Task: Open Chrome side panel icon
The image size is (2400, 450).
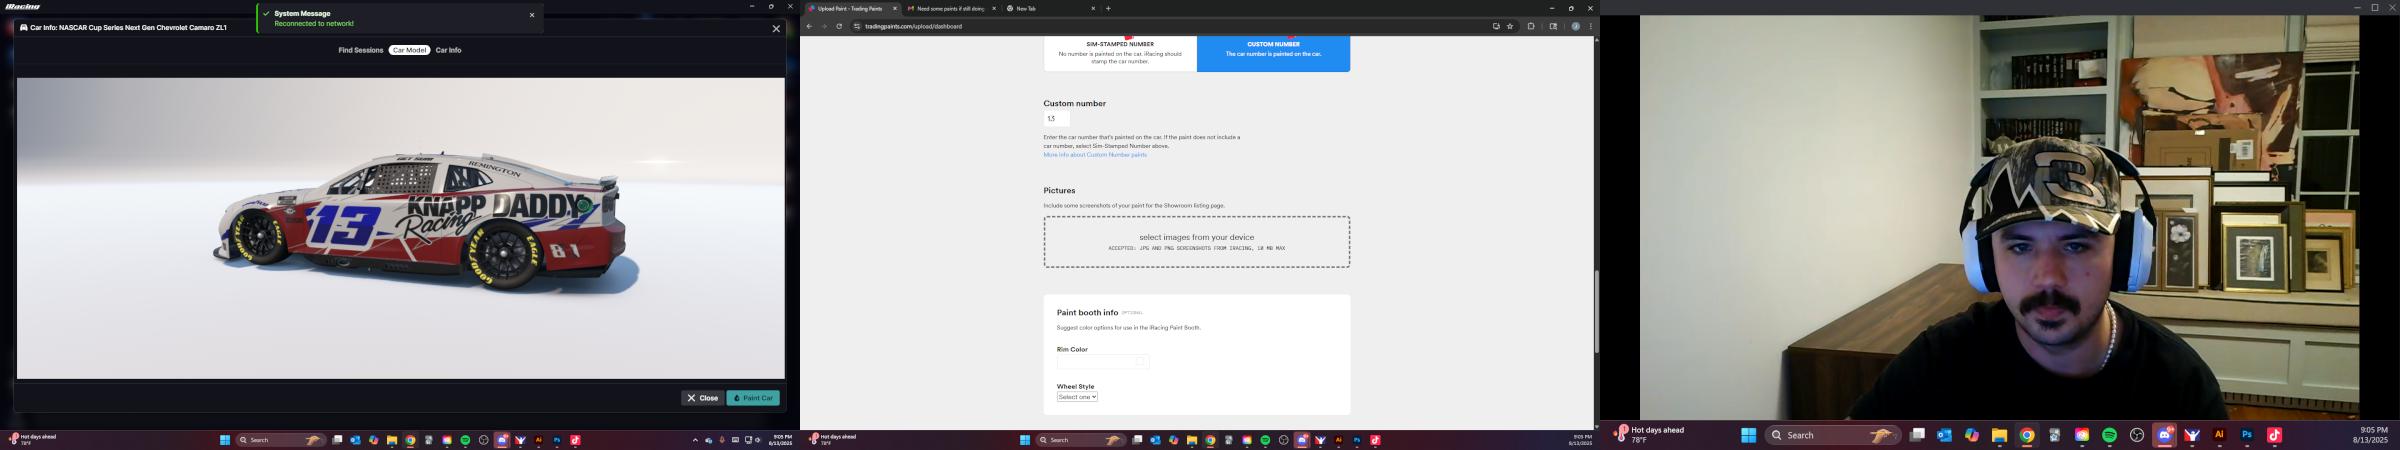Action: coord(1553,26)
